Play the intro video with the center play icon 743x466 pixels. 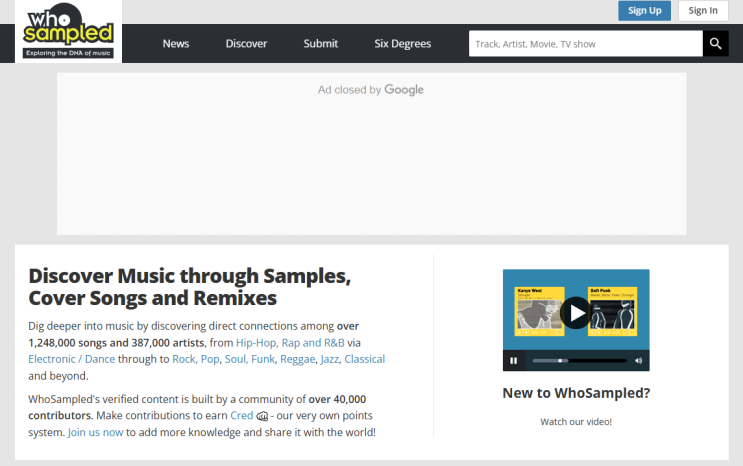click(x=576, y=313)
